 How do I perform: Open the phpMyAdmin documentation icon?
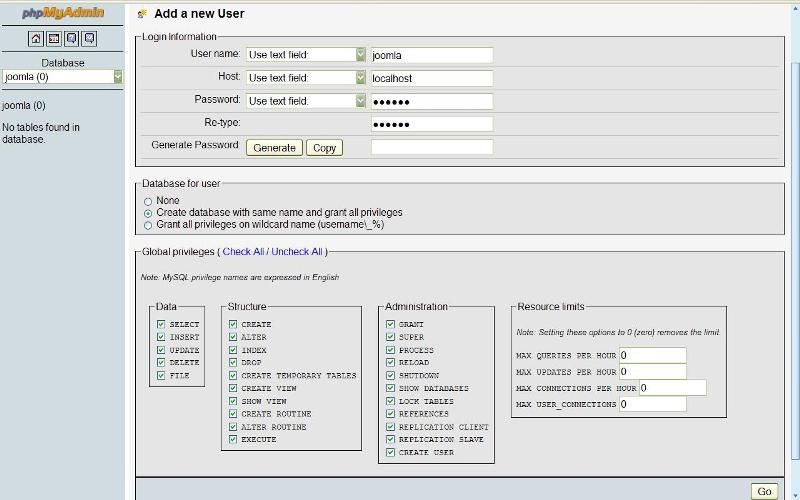(72, 39)
